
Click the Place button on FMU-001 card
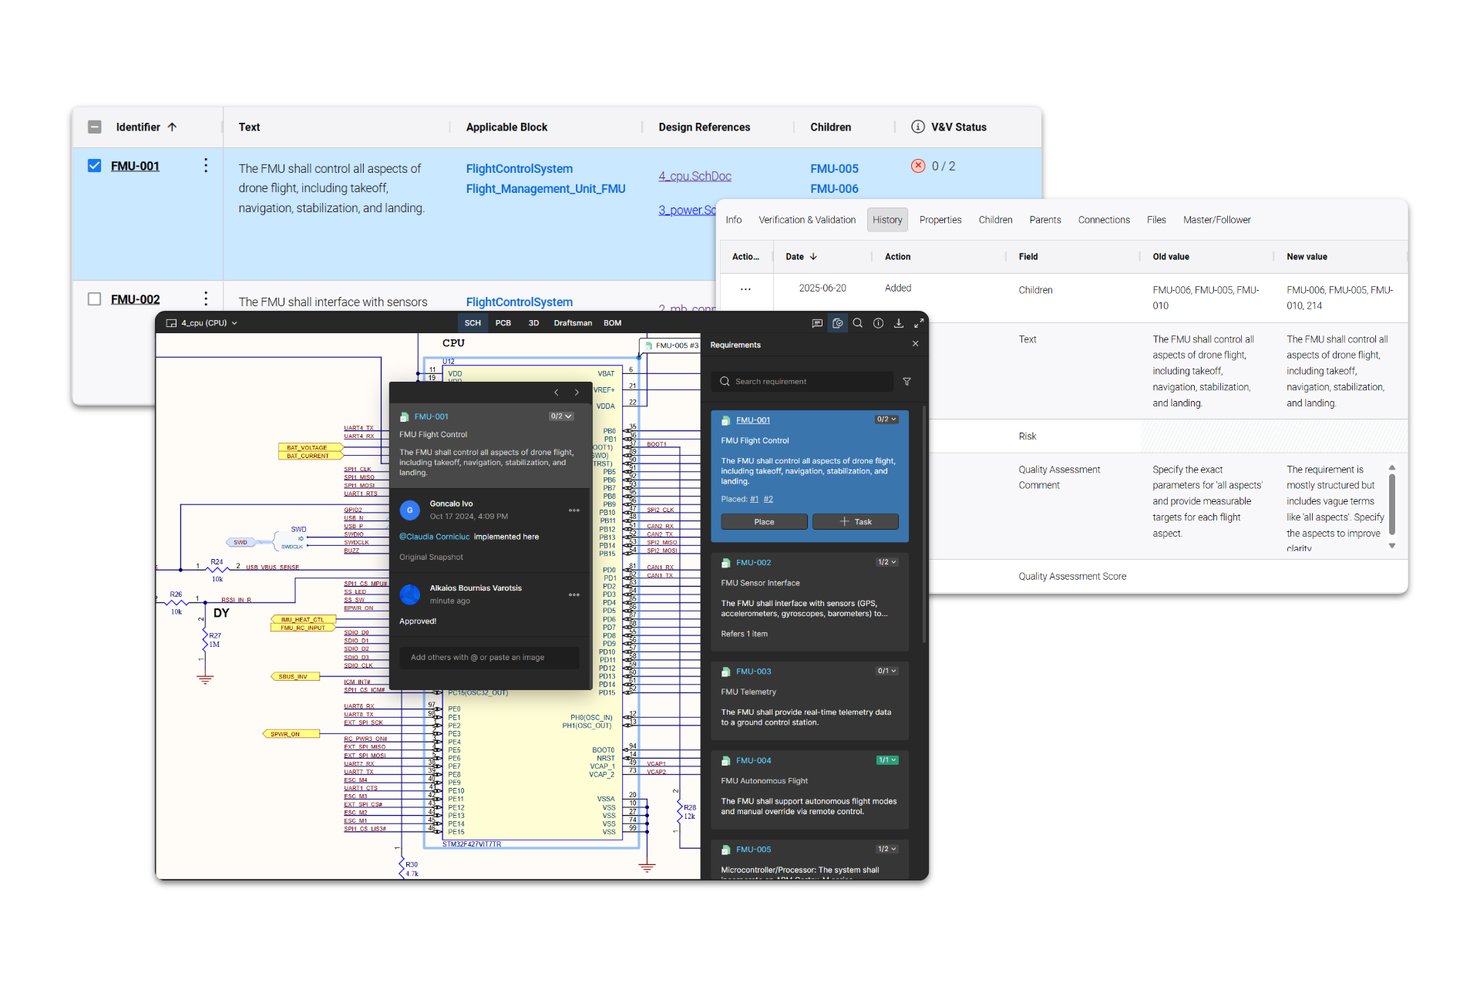[x=764, y=522]
